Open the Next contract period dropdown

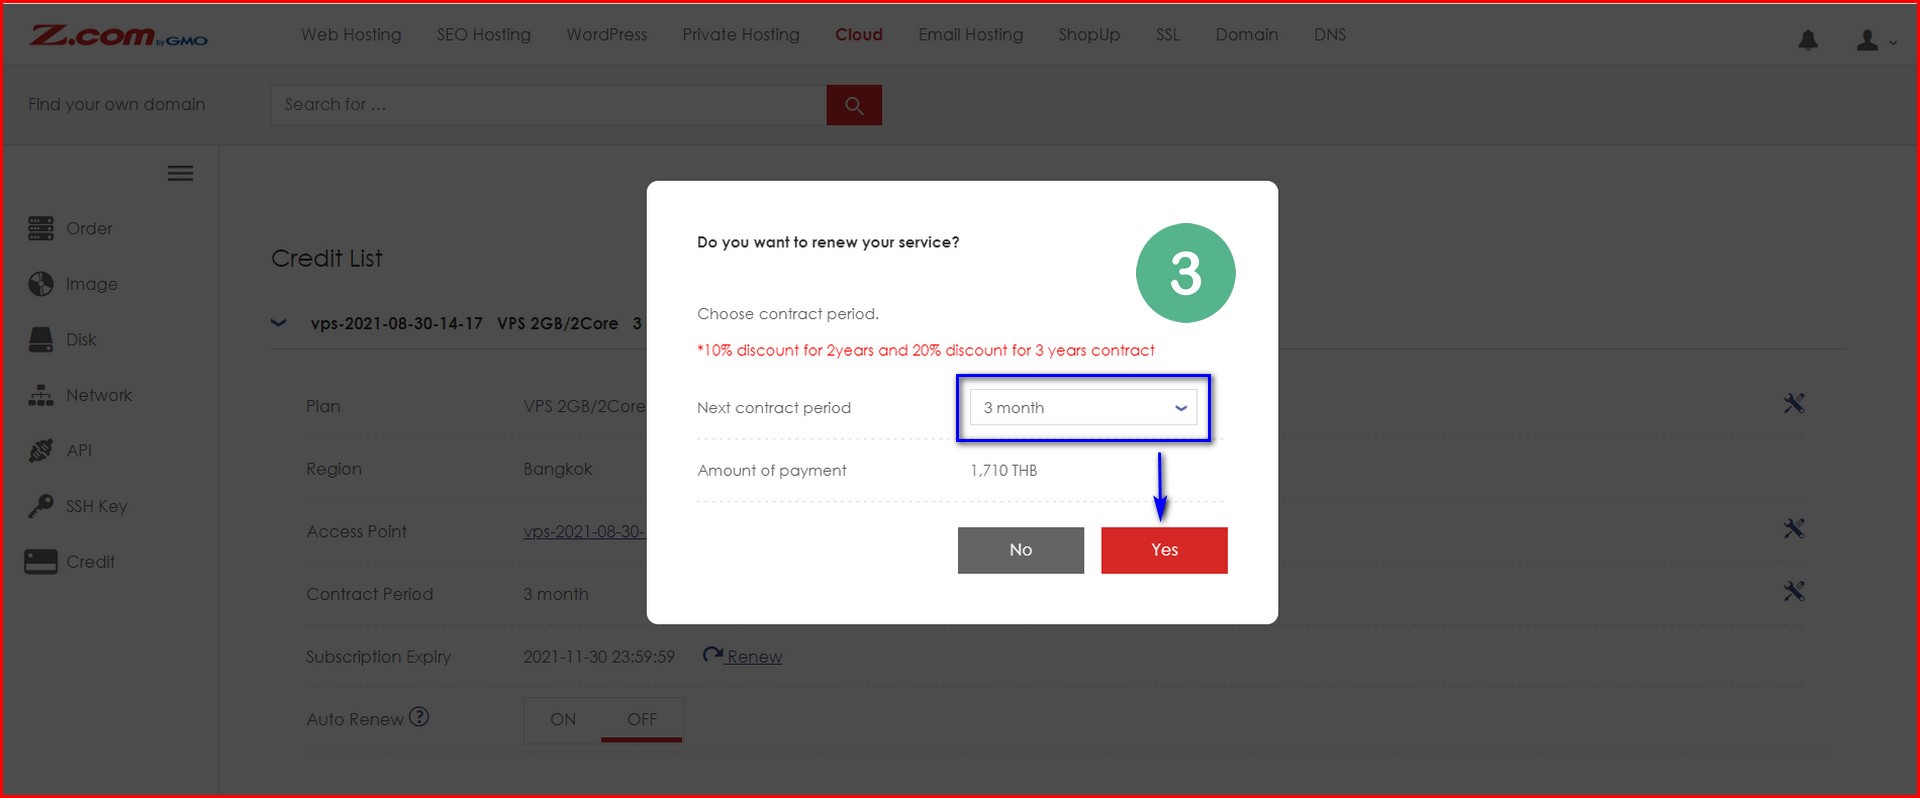click(1084, 407)
